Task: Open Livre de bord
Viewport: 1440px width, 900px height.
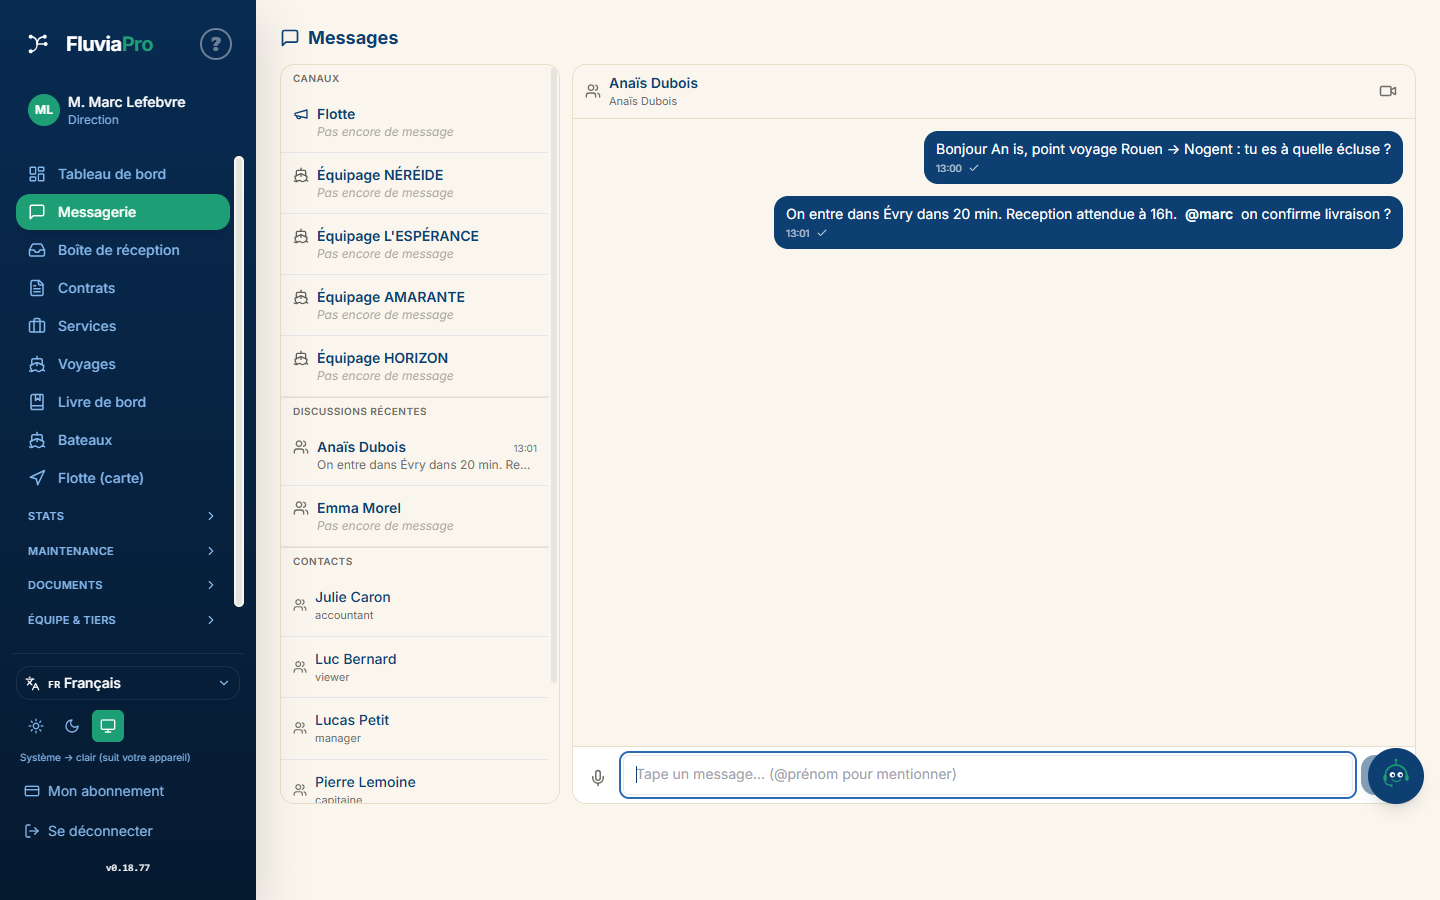Action: pyautogui.click(x=123, y=402)
